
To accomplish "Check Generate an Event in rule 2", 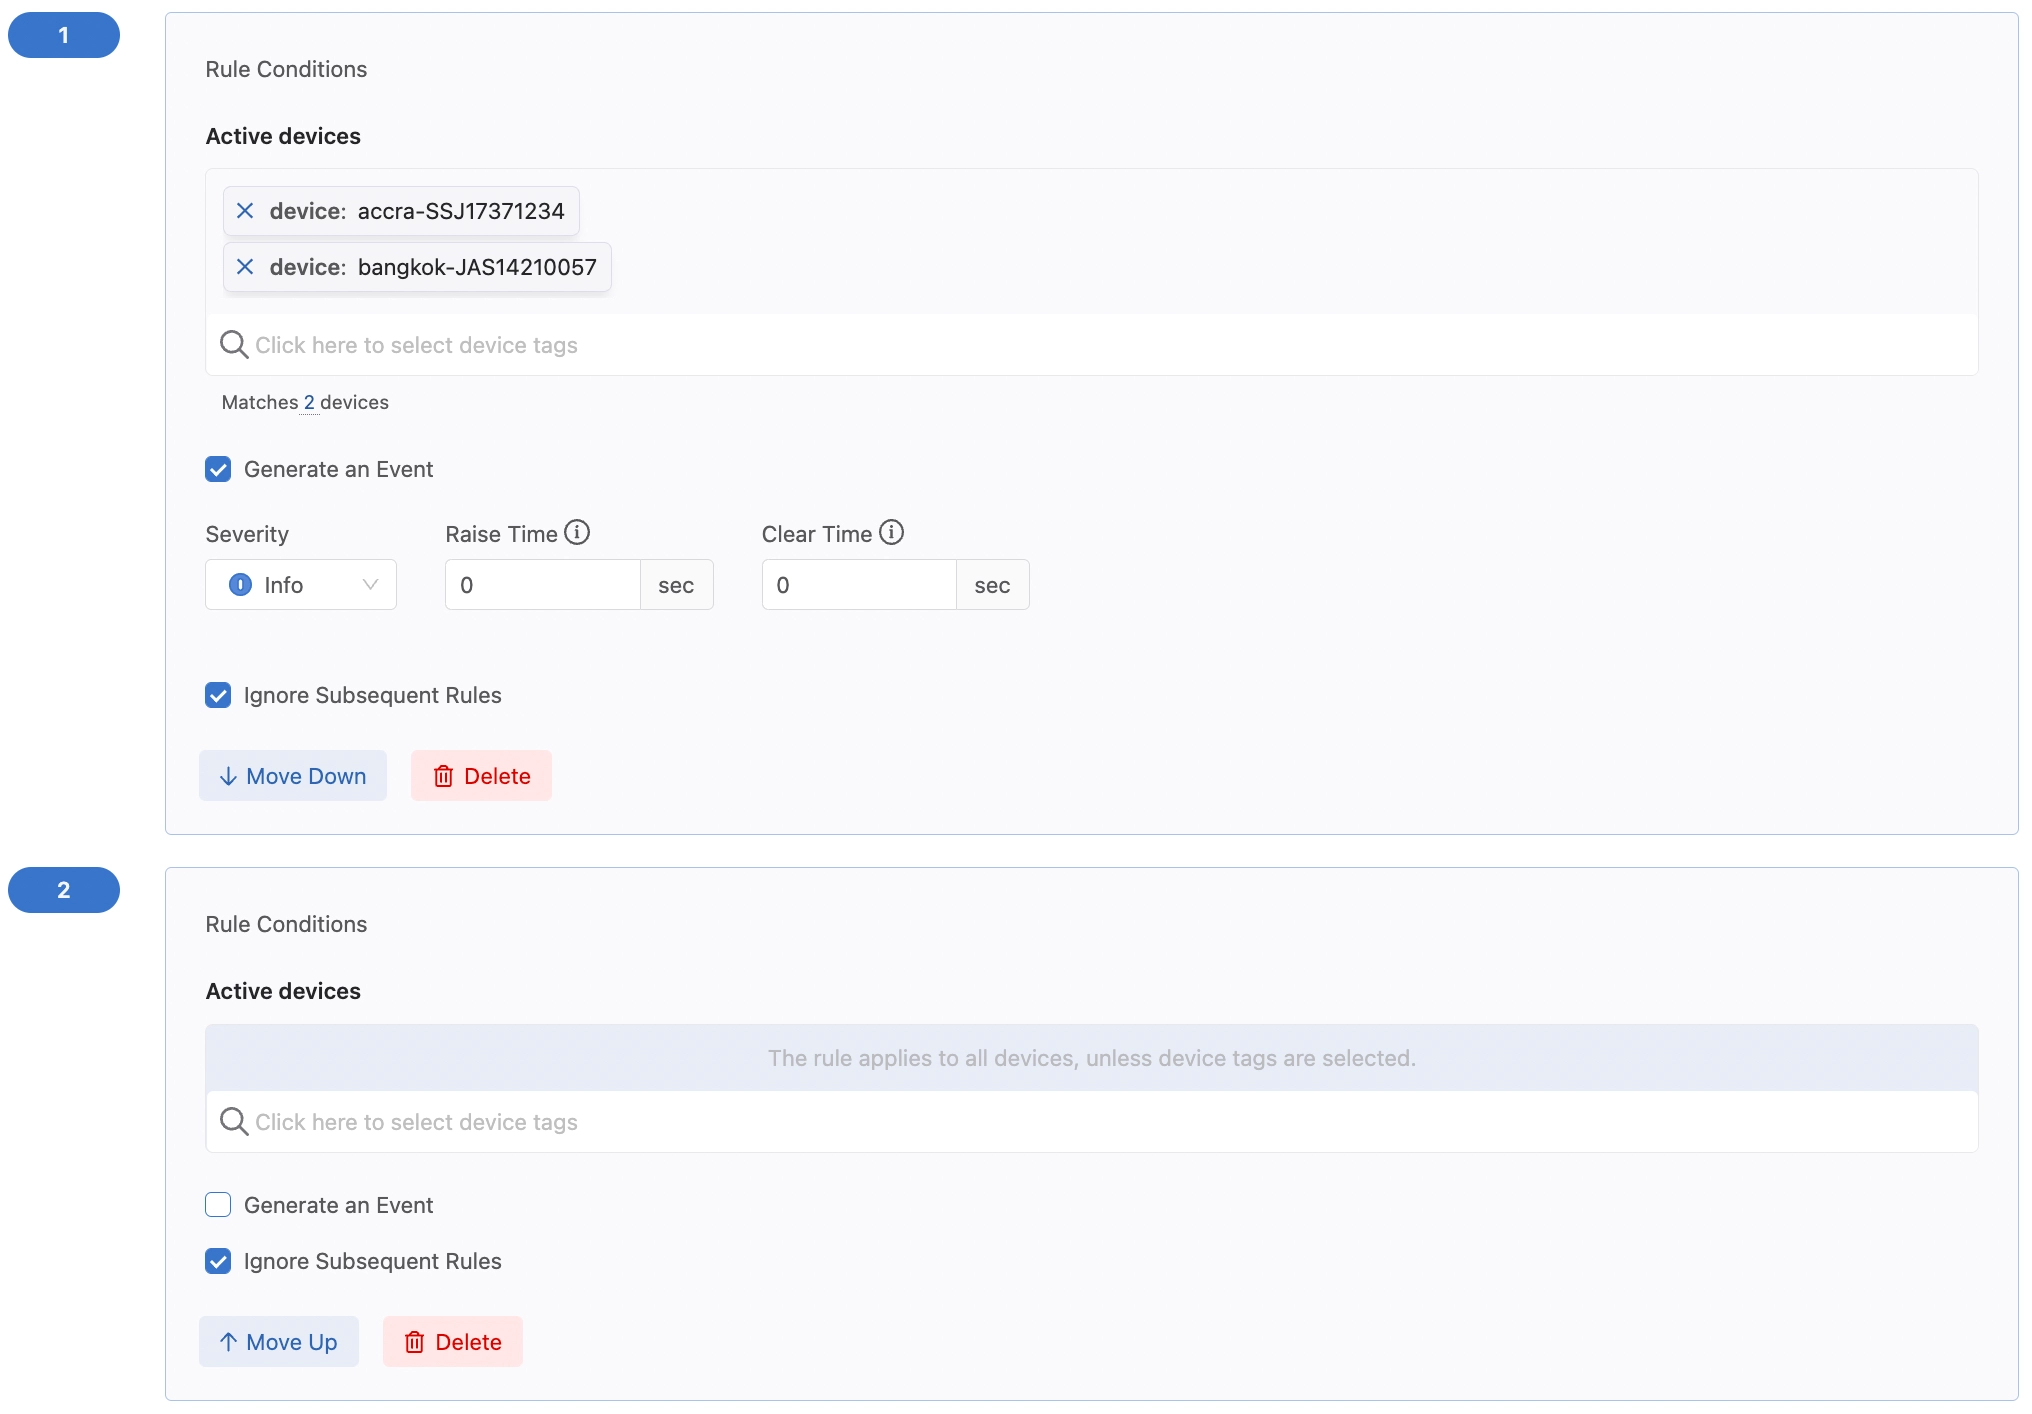I will [x=218, y=1205].
